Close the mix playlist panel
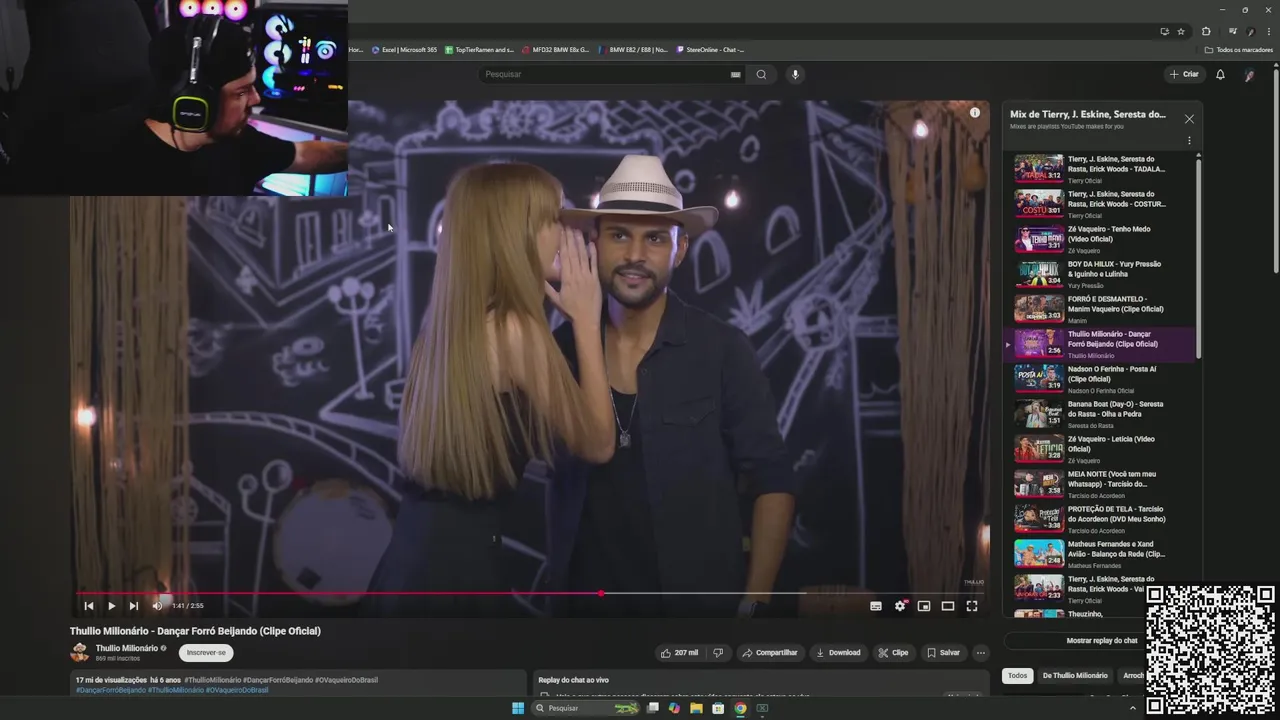1280x720 pixels. [1189, 119]
